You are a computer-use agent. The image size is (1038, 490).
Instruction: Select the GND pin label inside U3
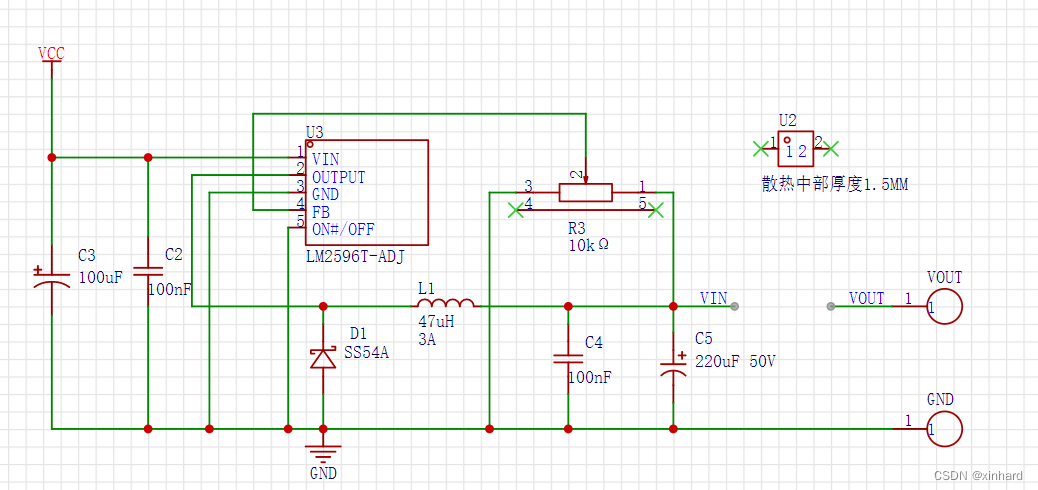point(326,195)
